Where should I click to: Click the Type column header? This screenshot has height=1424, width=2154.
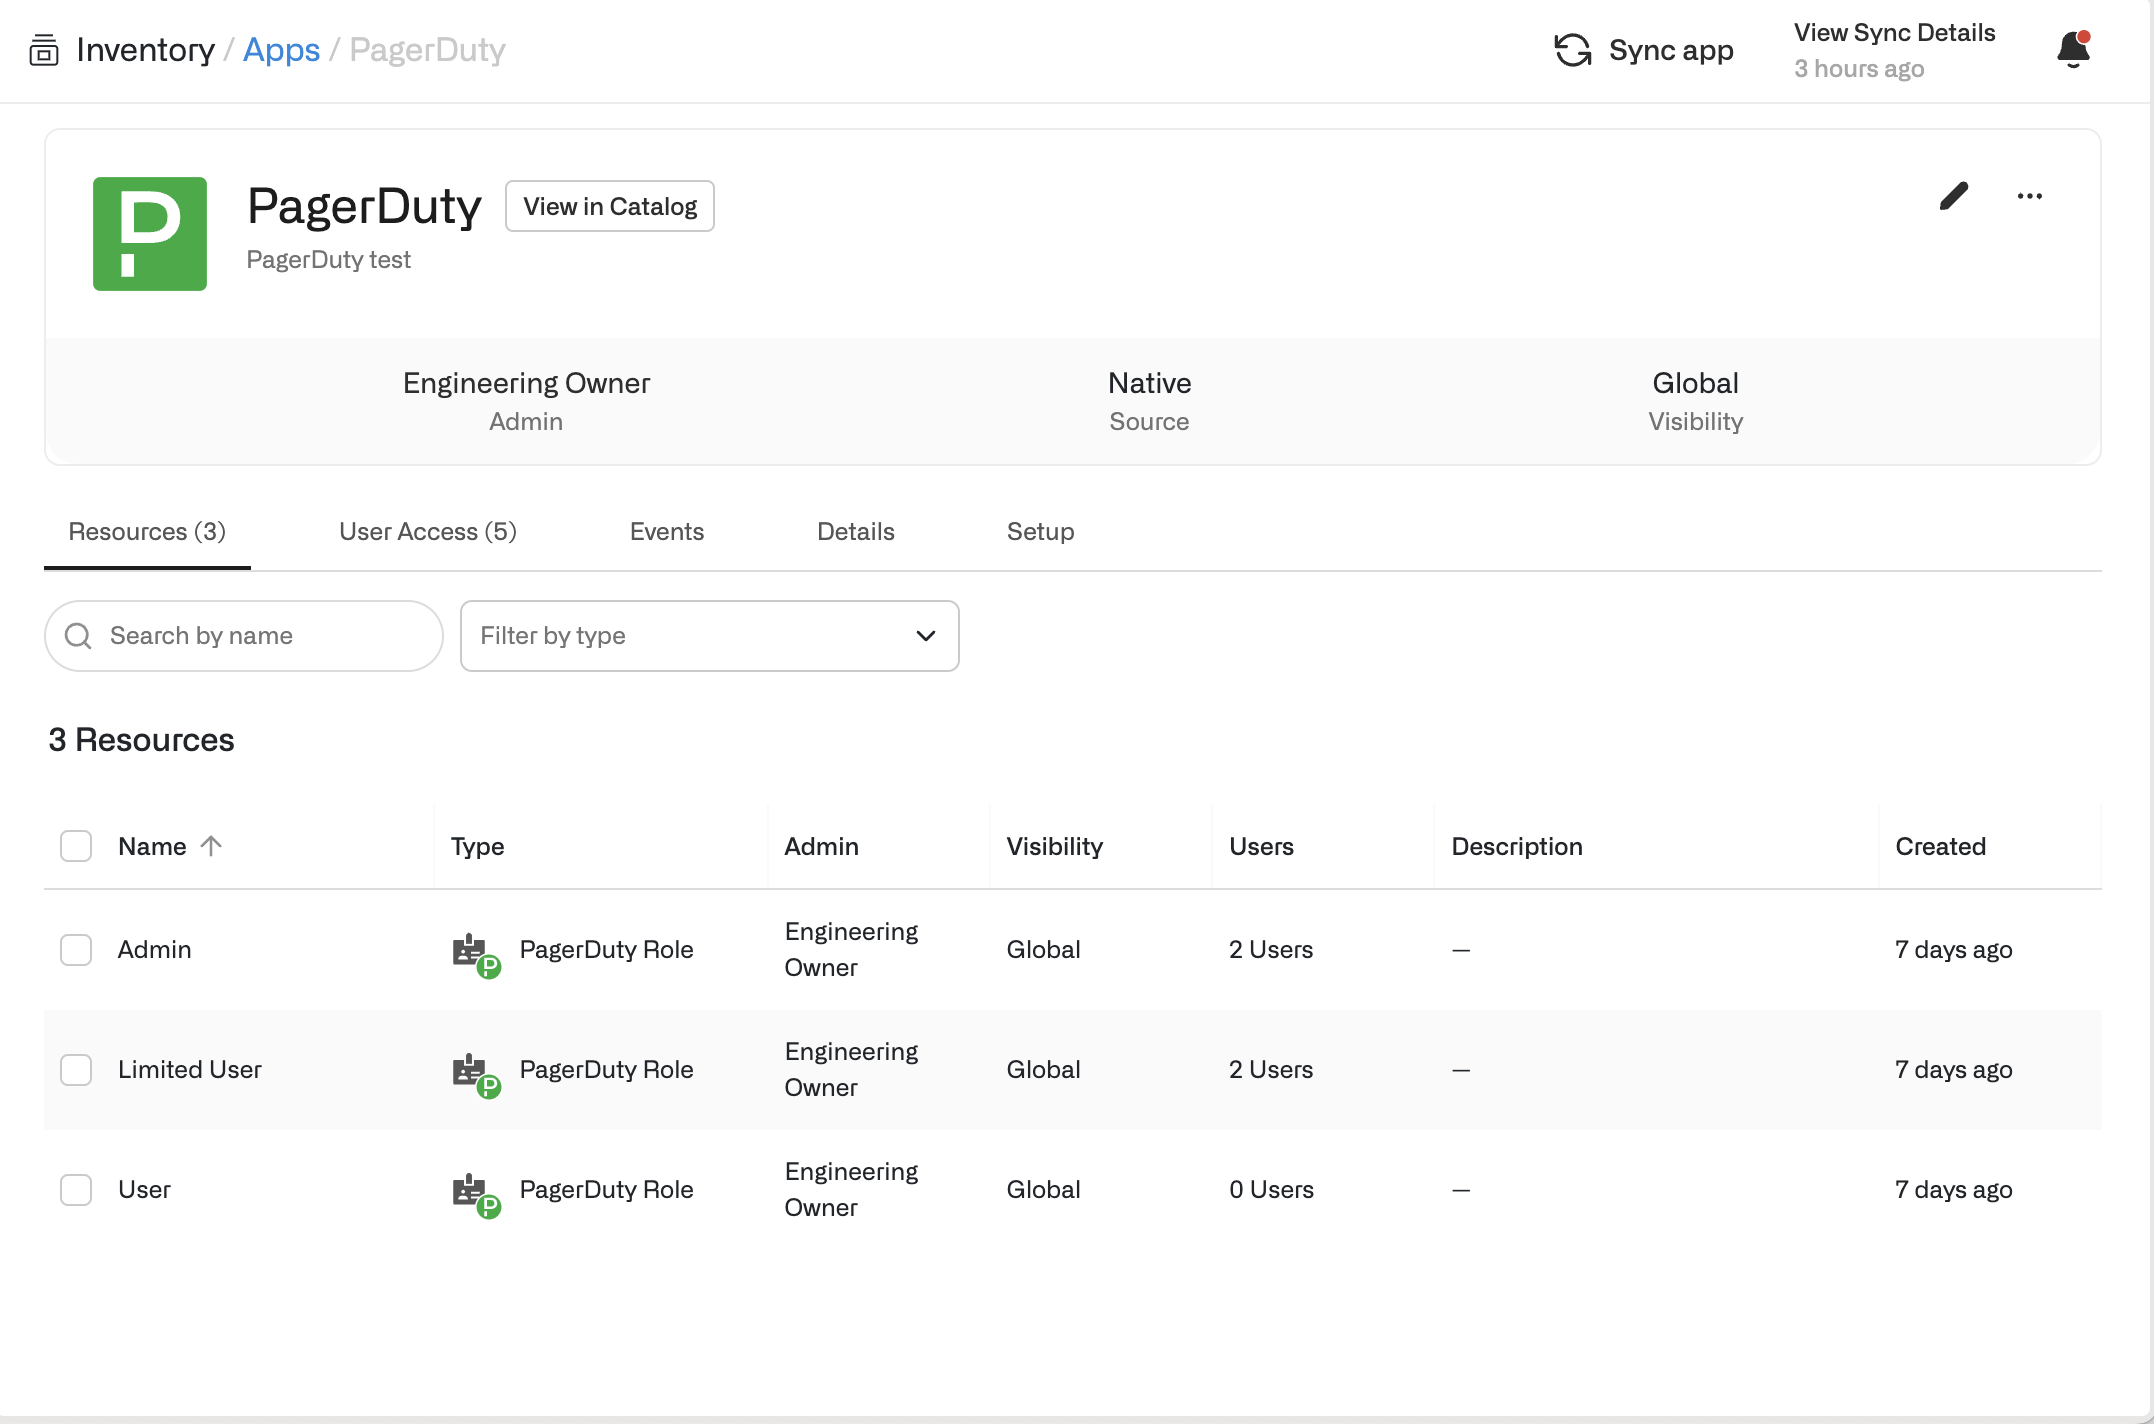click(x=478, y=846)
